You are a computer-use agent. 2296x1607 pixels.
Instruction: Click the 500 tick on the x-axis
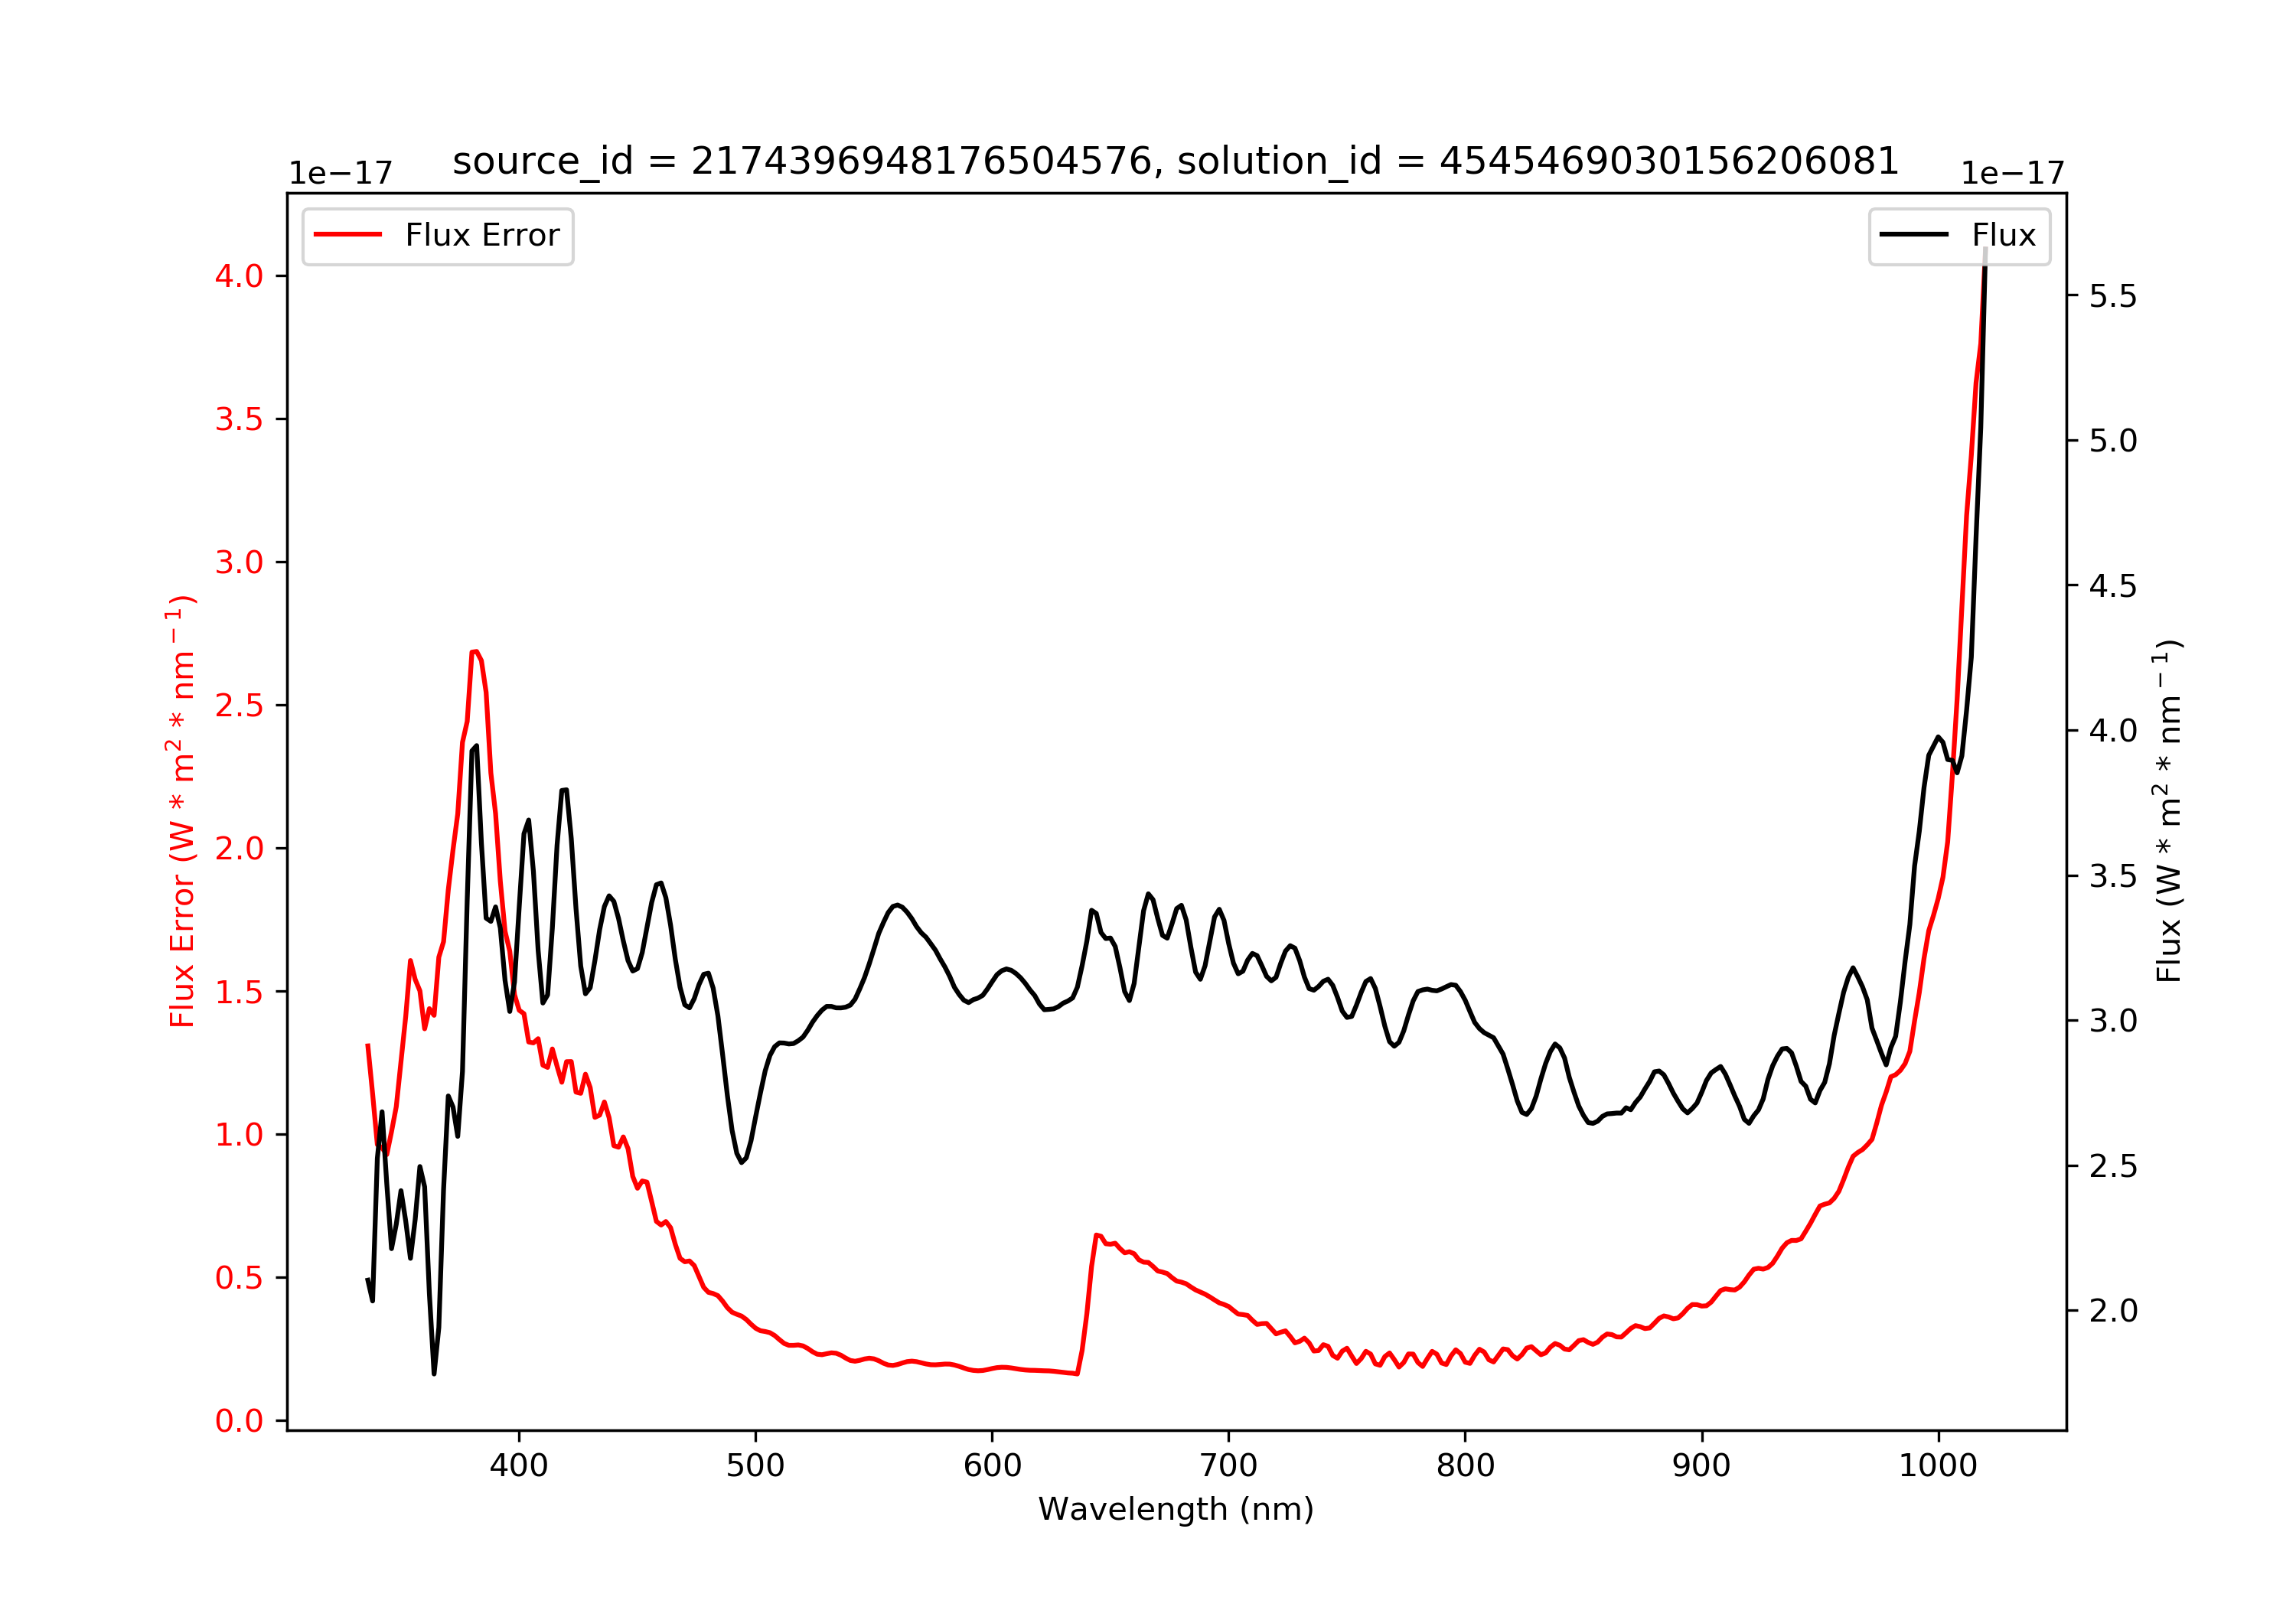click(x=755, y=1466)
